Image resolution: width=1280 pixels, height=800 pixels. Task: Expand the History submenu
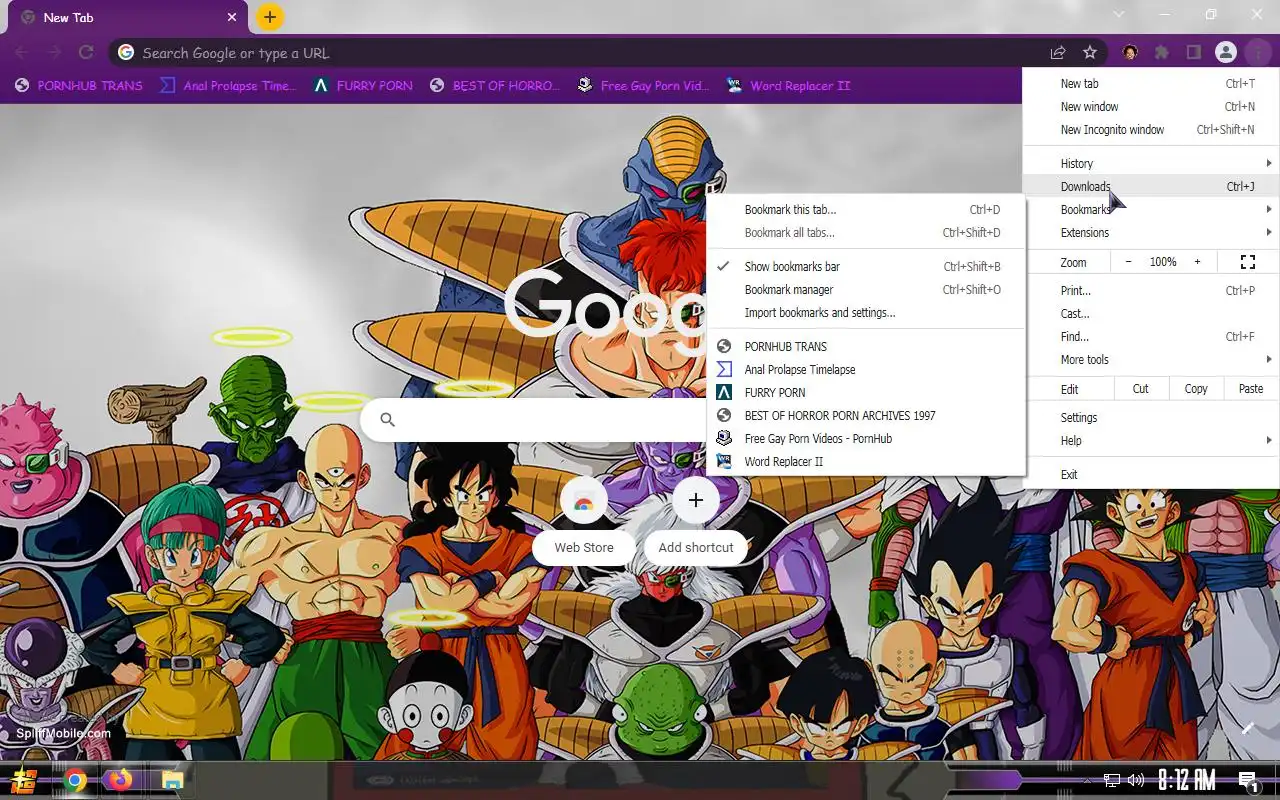(1151, 164)
